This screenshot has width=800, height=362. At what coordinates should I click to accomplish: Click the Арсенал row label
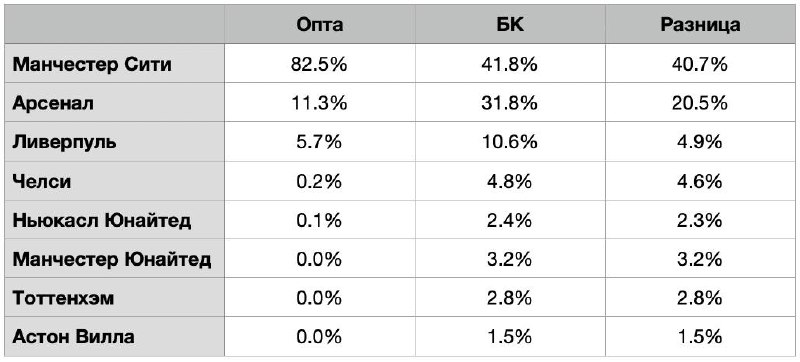(53, 104)
